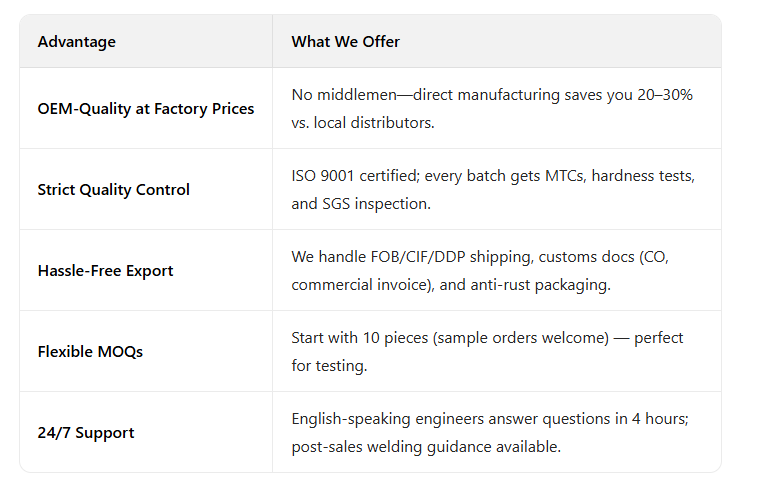Click the Flexible MOQs row label
Screen dimensions: 758x485
89,351
